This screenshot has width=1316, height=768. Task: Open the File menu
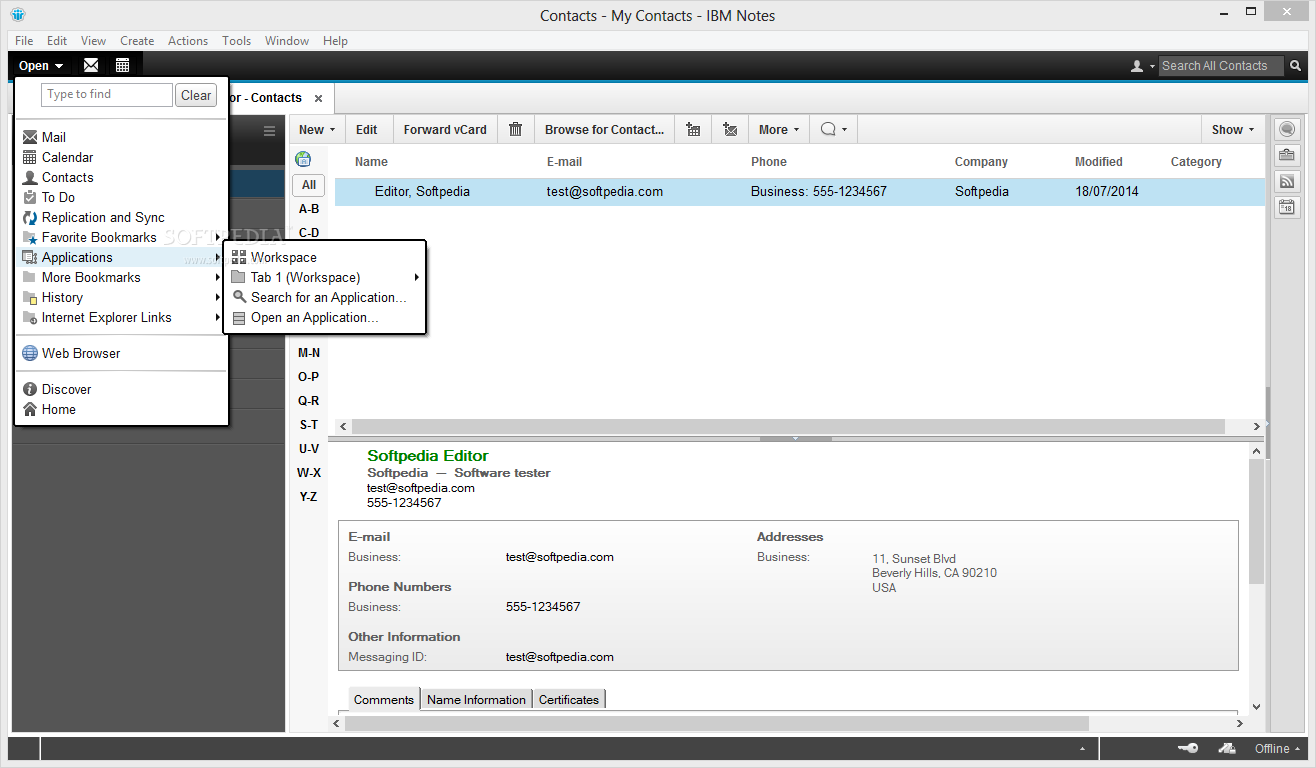(x=25, y=41)
